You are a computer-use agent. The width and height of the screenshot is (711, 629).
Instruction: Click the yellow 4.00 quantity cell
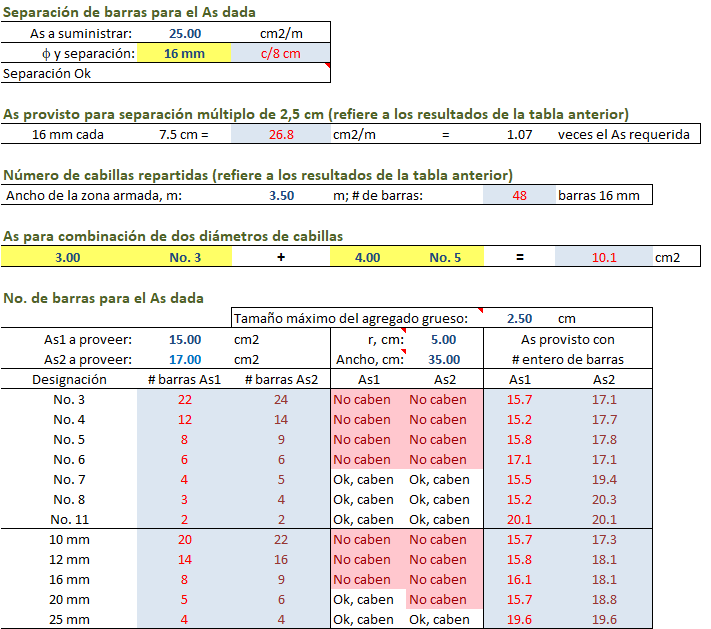coord(367,258)
